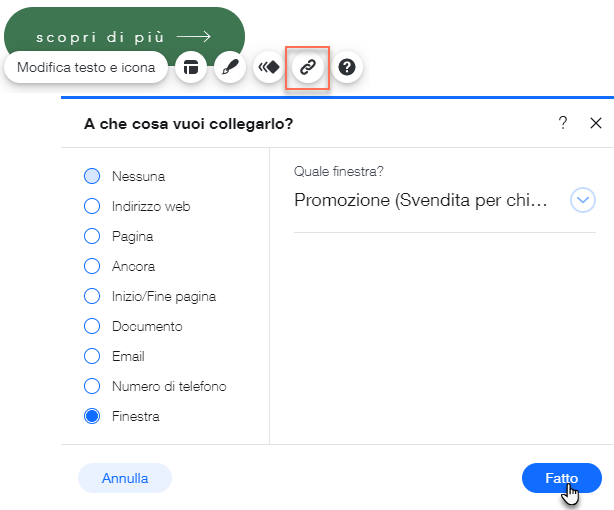
Task: Click the link chain icon
Action: (x=308, y=67)
